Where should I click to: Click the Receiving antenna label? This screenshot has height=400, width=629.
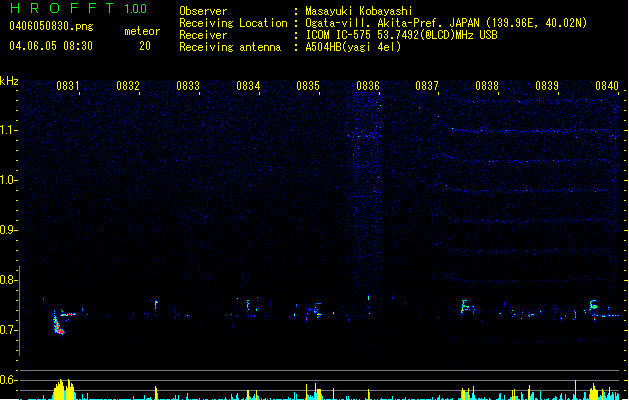(230, 47)
